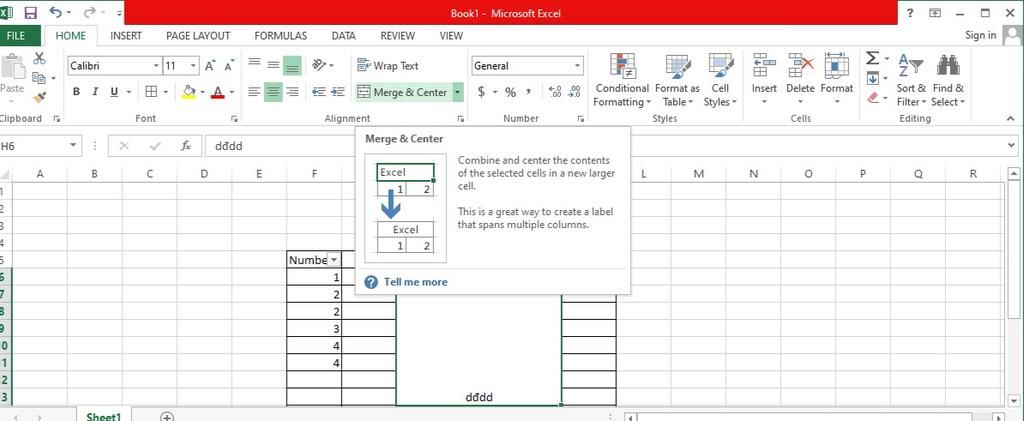The width and height of the screenshot is (1024, 421).
Task: Collapse the ribbon with the up chevron
Action: tap(1010, 119)
